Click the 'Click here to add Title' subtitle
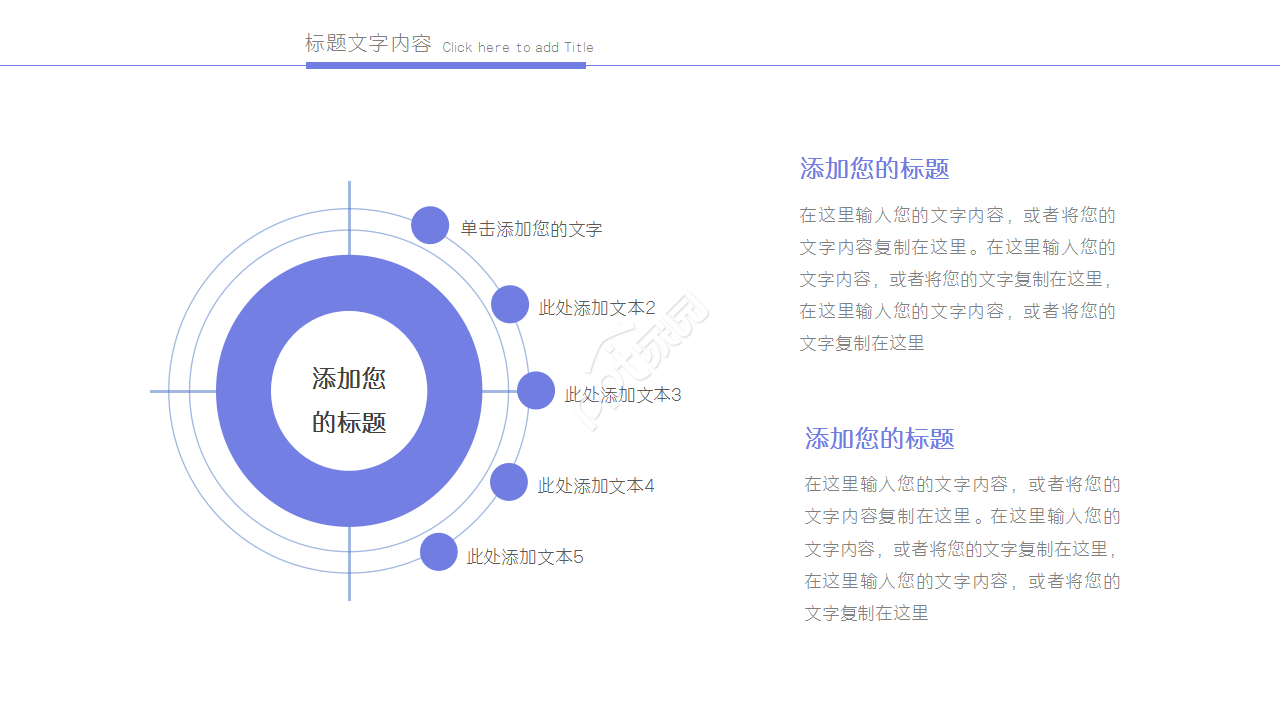The image size is (1280, 720). coord(518,47)
